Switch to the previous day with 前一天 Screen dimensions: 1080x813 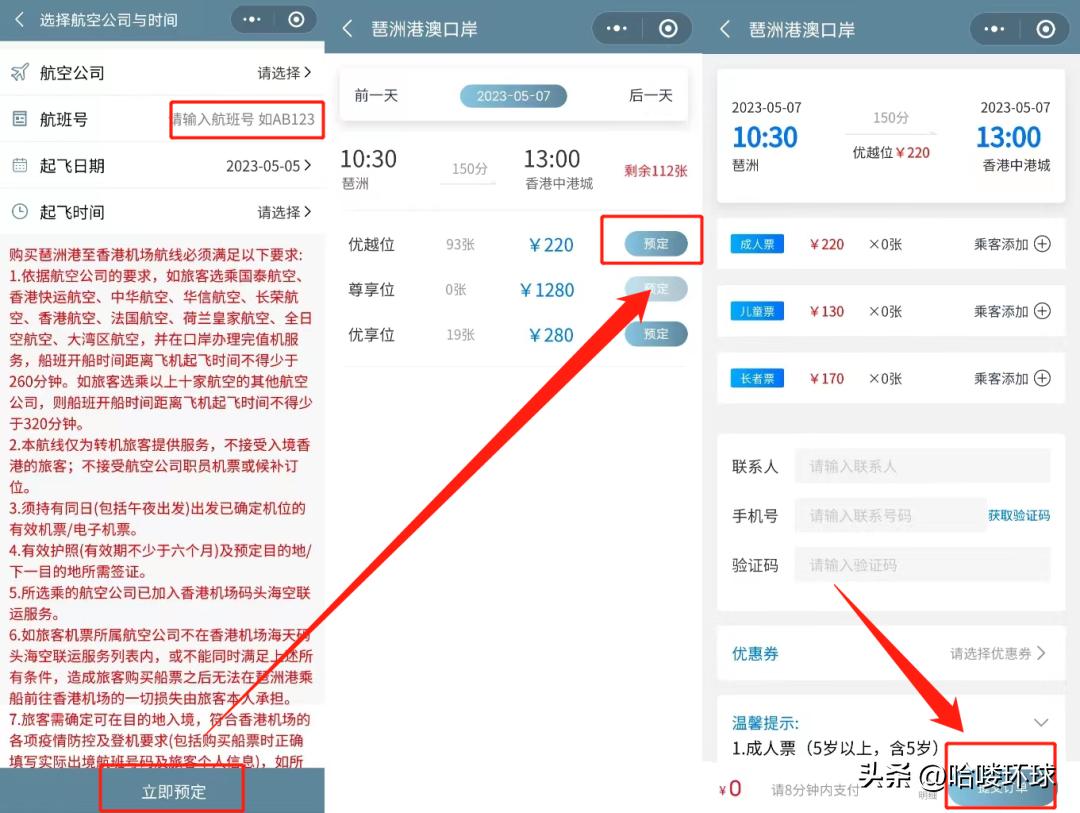click(376, 95)
